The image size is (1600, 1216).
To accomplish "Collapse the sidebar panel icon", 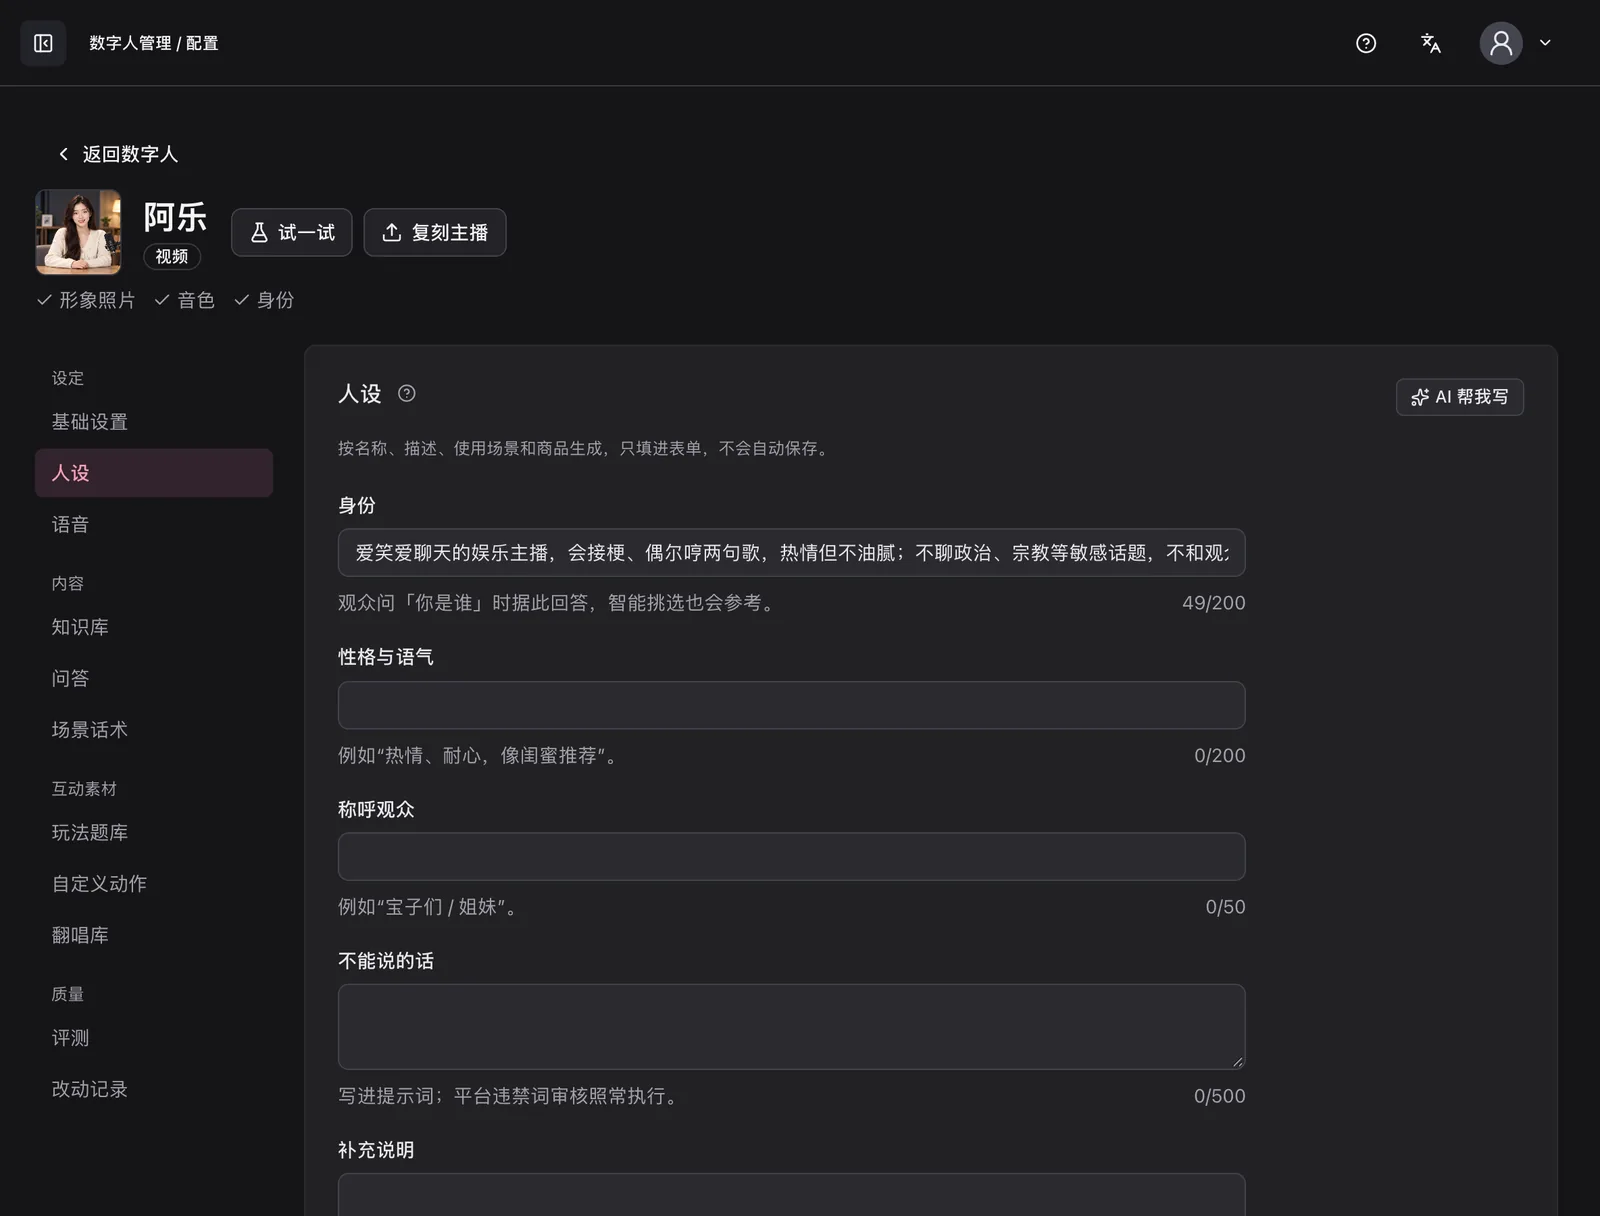I will tap(43, 43).
